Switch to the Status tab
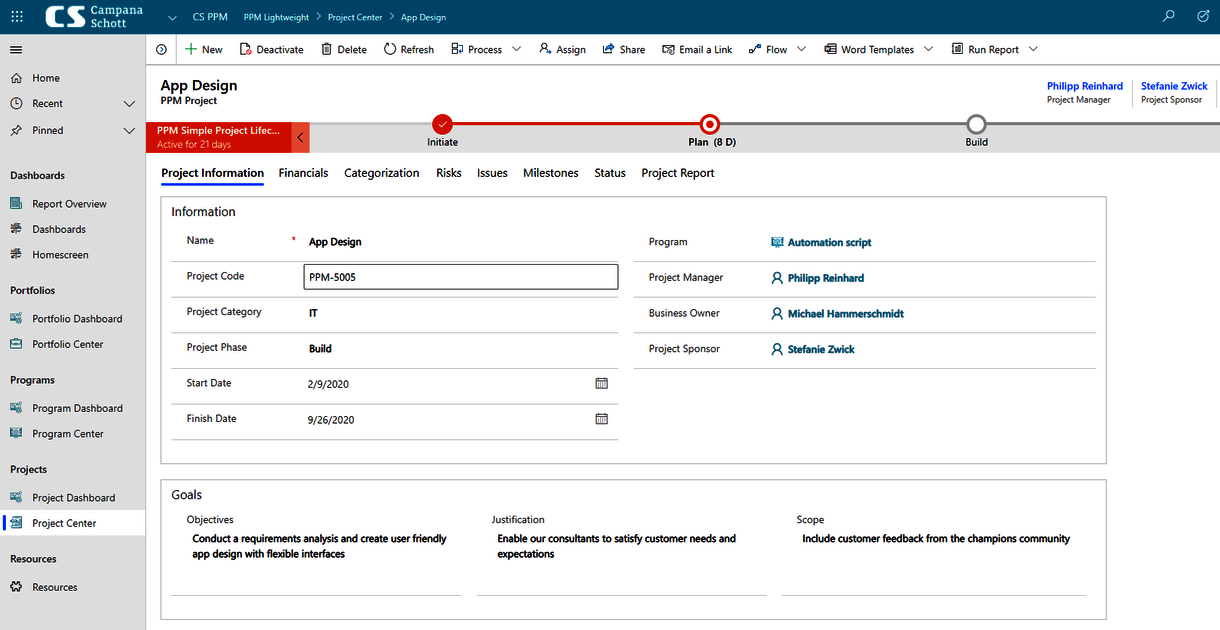Screen dimensions: 1220x630 click(x=610, y=173)
